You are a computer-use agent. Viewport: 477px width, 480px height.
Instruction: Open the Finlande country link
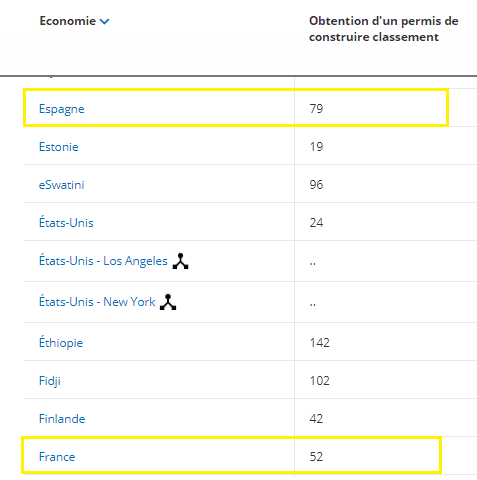click(x=62, y=419)
